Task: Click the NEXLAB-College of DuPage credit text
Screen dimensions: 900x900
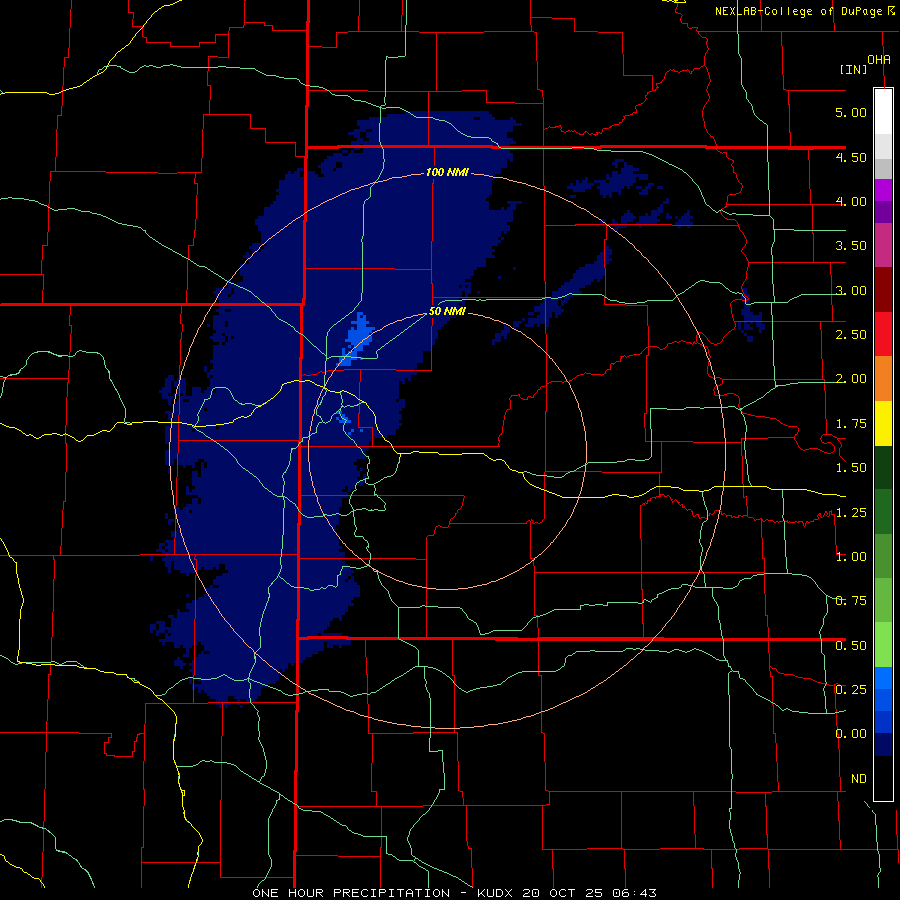Action: [804, 11]
